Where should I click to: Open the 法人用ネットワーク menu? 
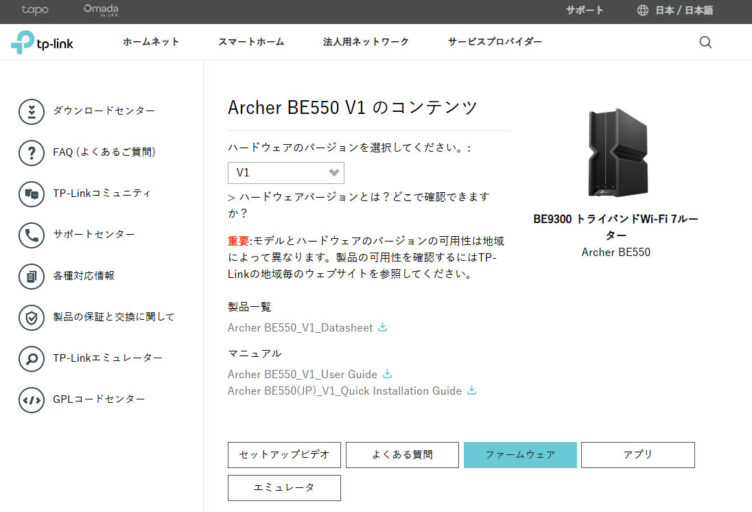365,42
